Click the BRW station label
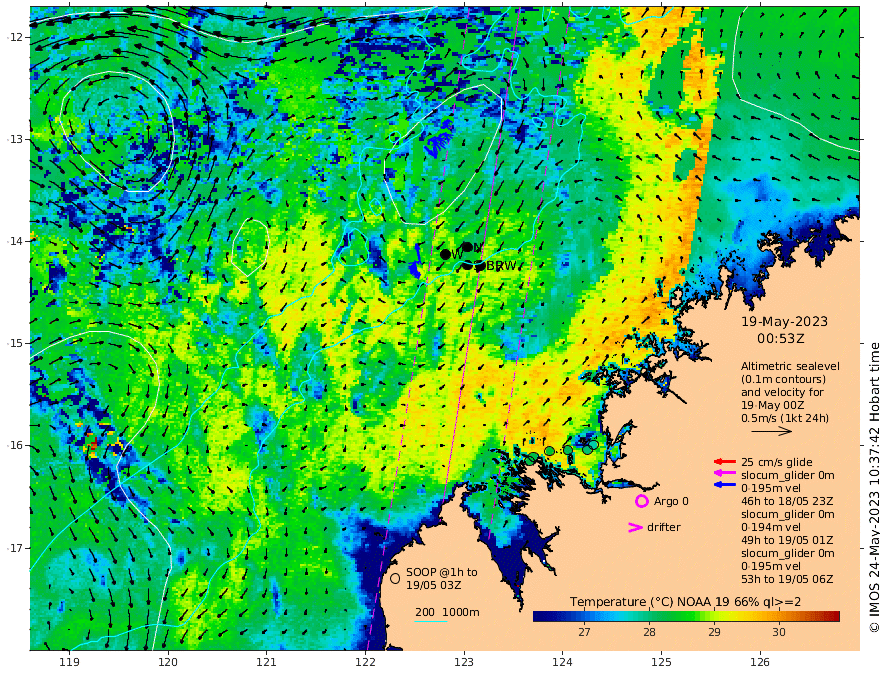This screenshot has height=680, width=880. 501,266
